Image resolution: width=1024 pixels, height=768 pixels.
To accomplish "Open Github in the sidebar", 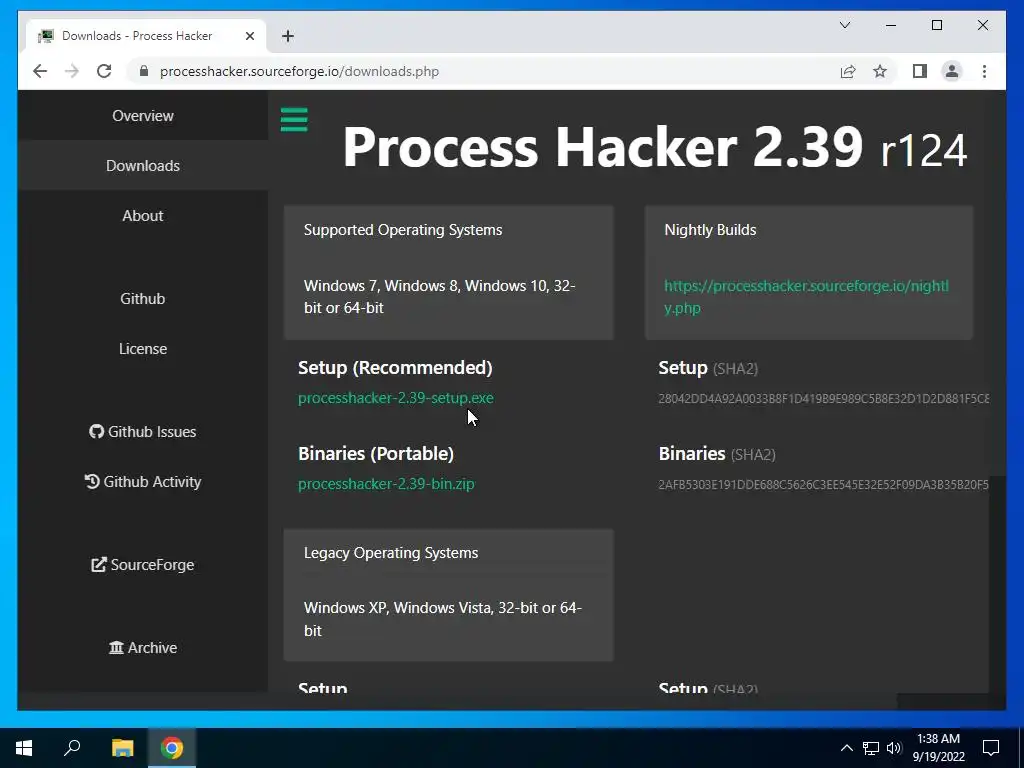I will pyautogui.click(x=142, y=298).
